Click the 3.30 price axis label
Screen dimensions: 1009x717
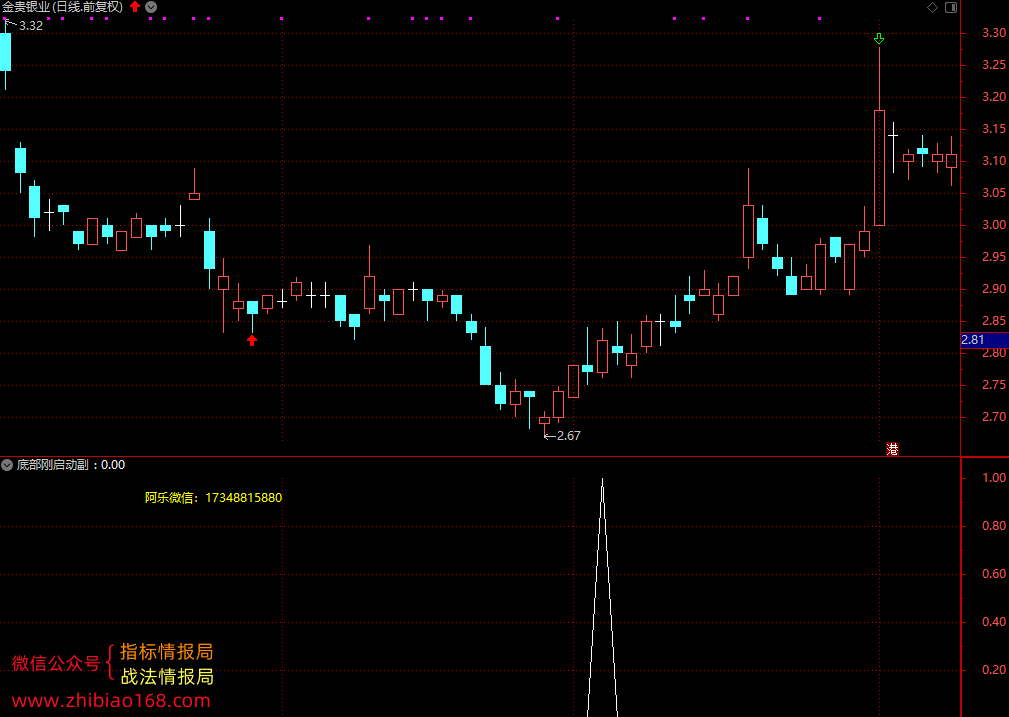(x=994, y=33)
